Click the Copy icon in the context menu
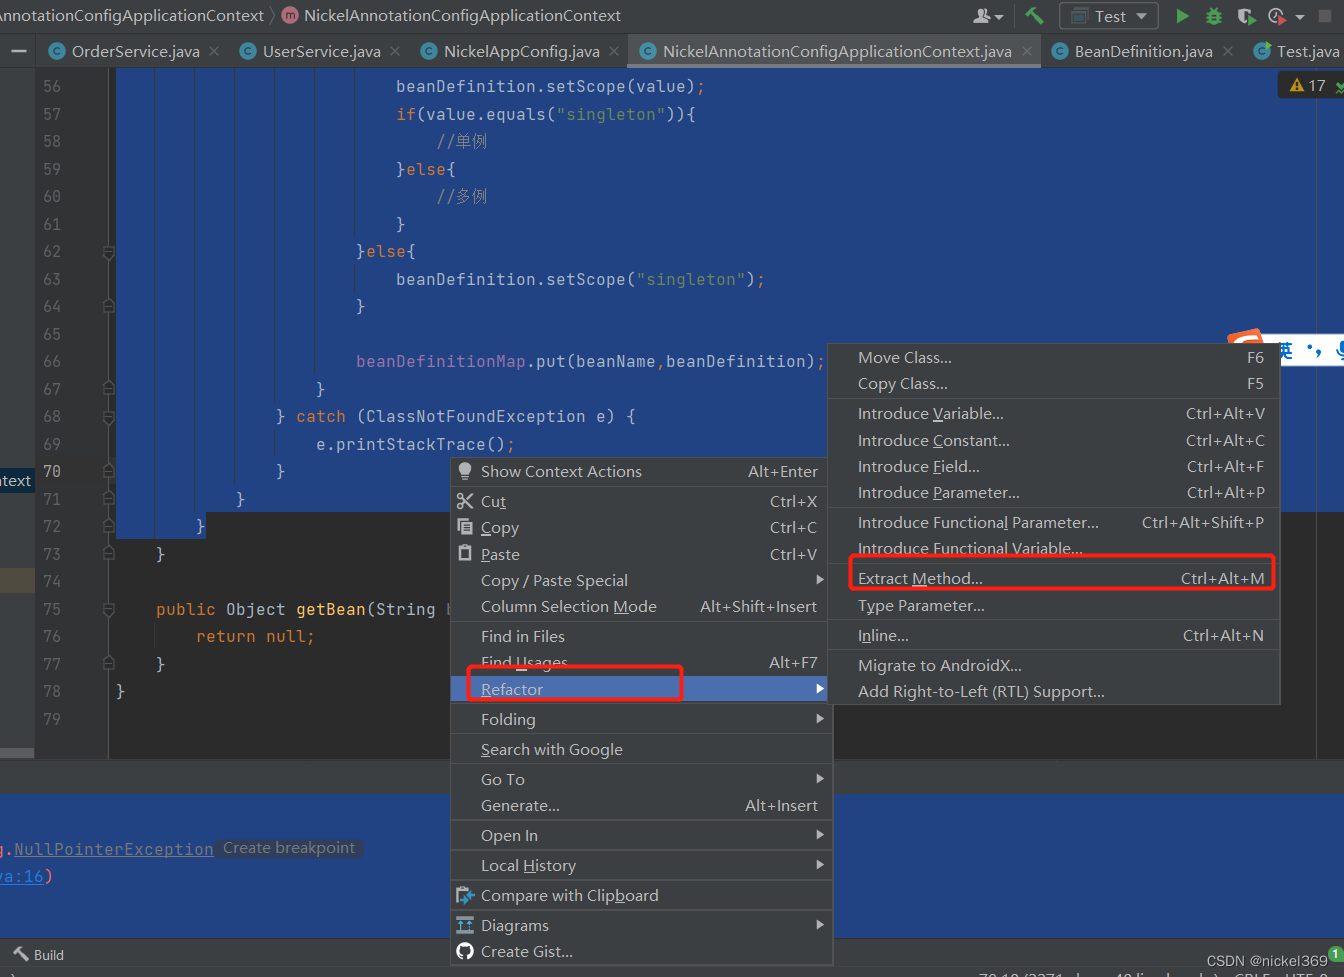Image resolution: width=1344 pixels, height=977 pixels. [x=465, y=527]
